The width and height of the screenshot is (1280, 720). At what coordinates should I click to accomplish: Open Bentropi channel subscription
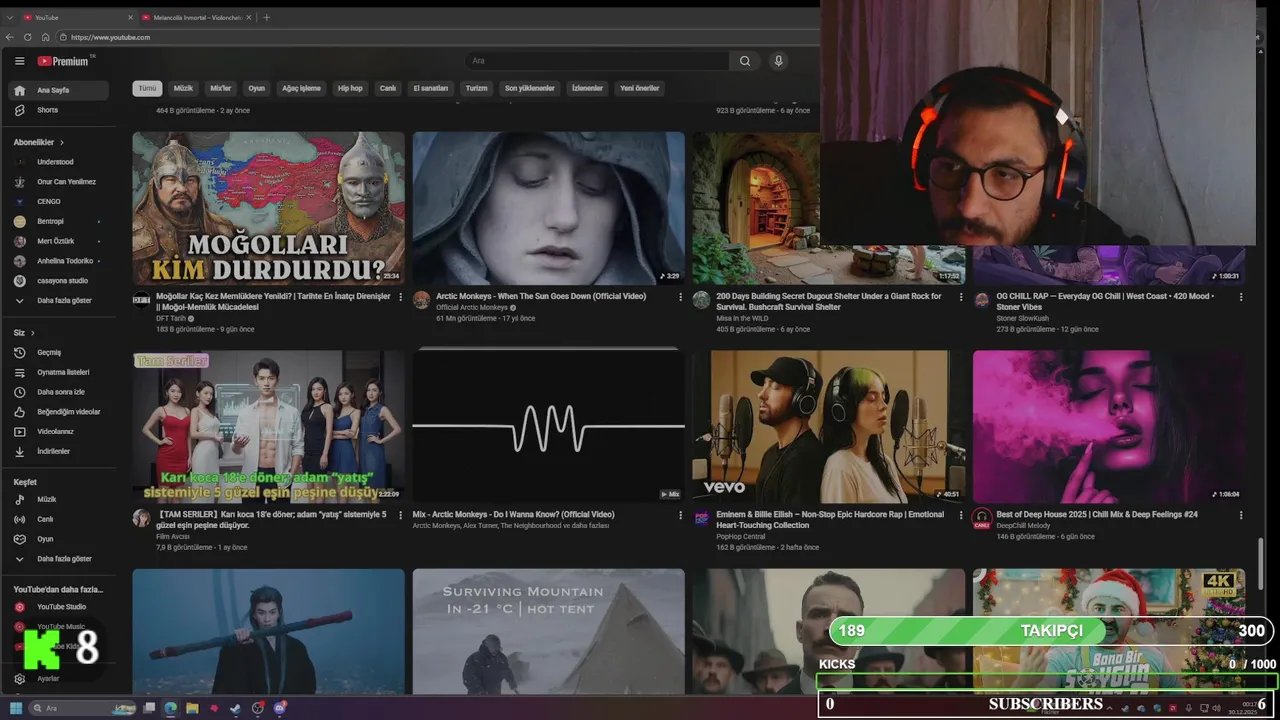58,221
